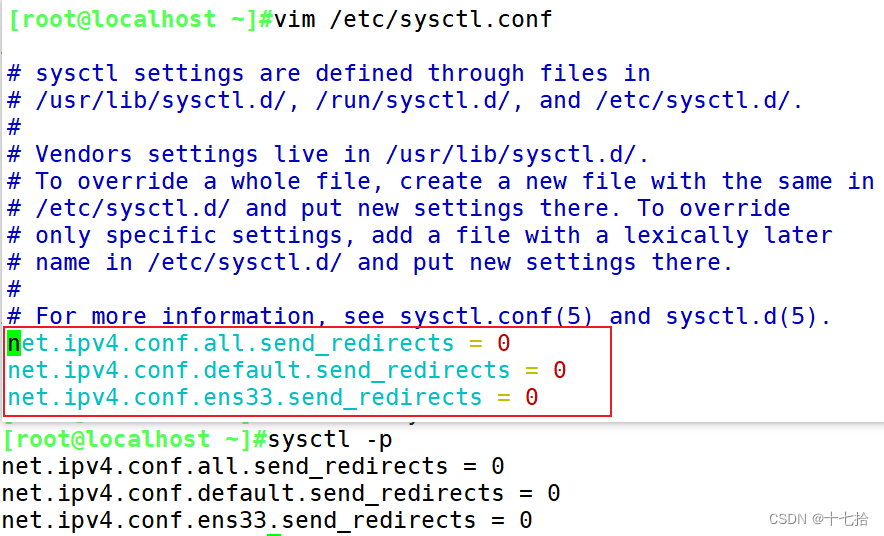Click the line '# For more information, see sysctl.conf(5)'
The image size is (884, 536).
419,316
